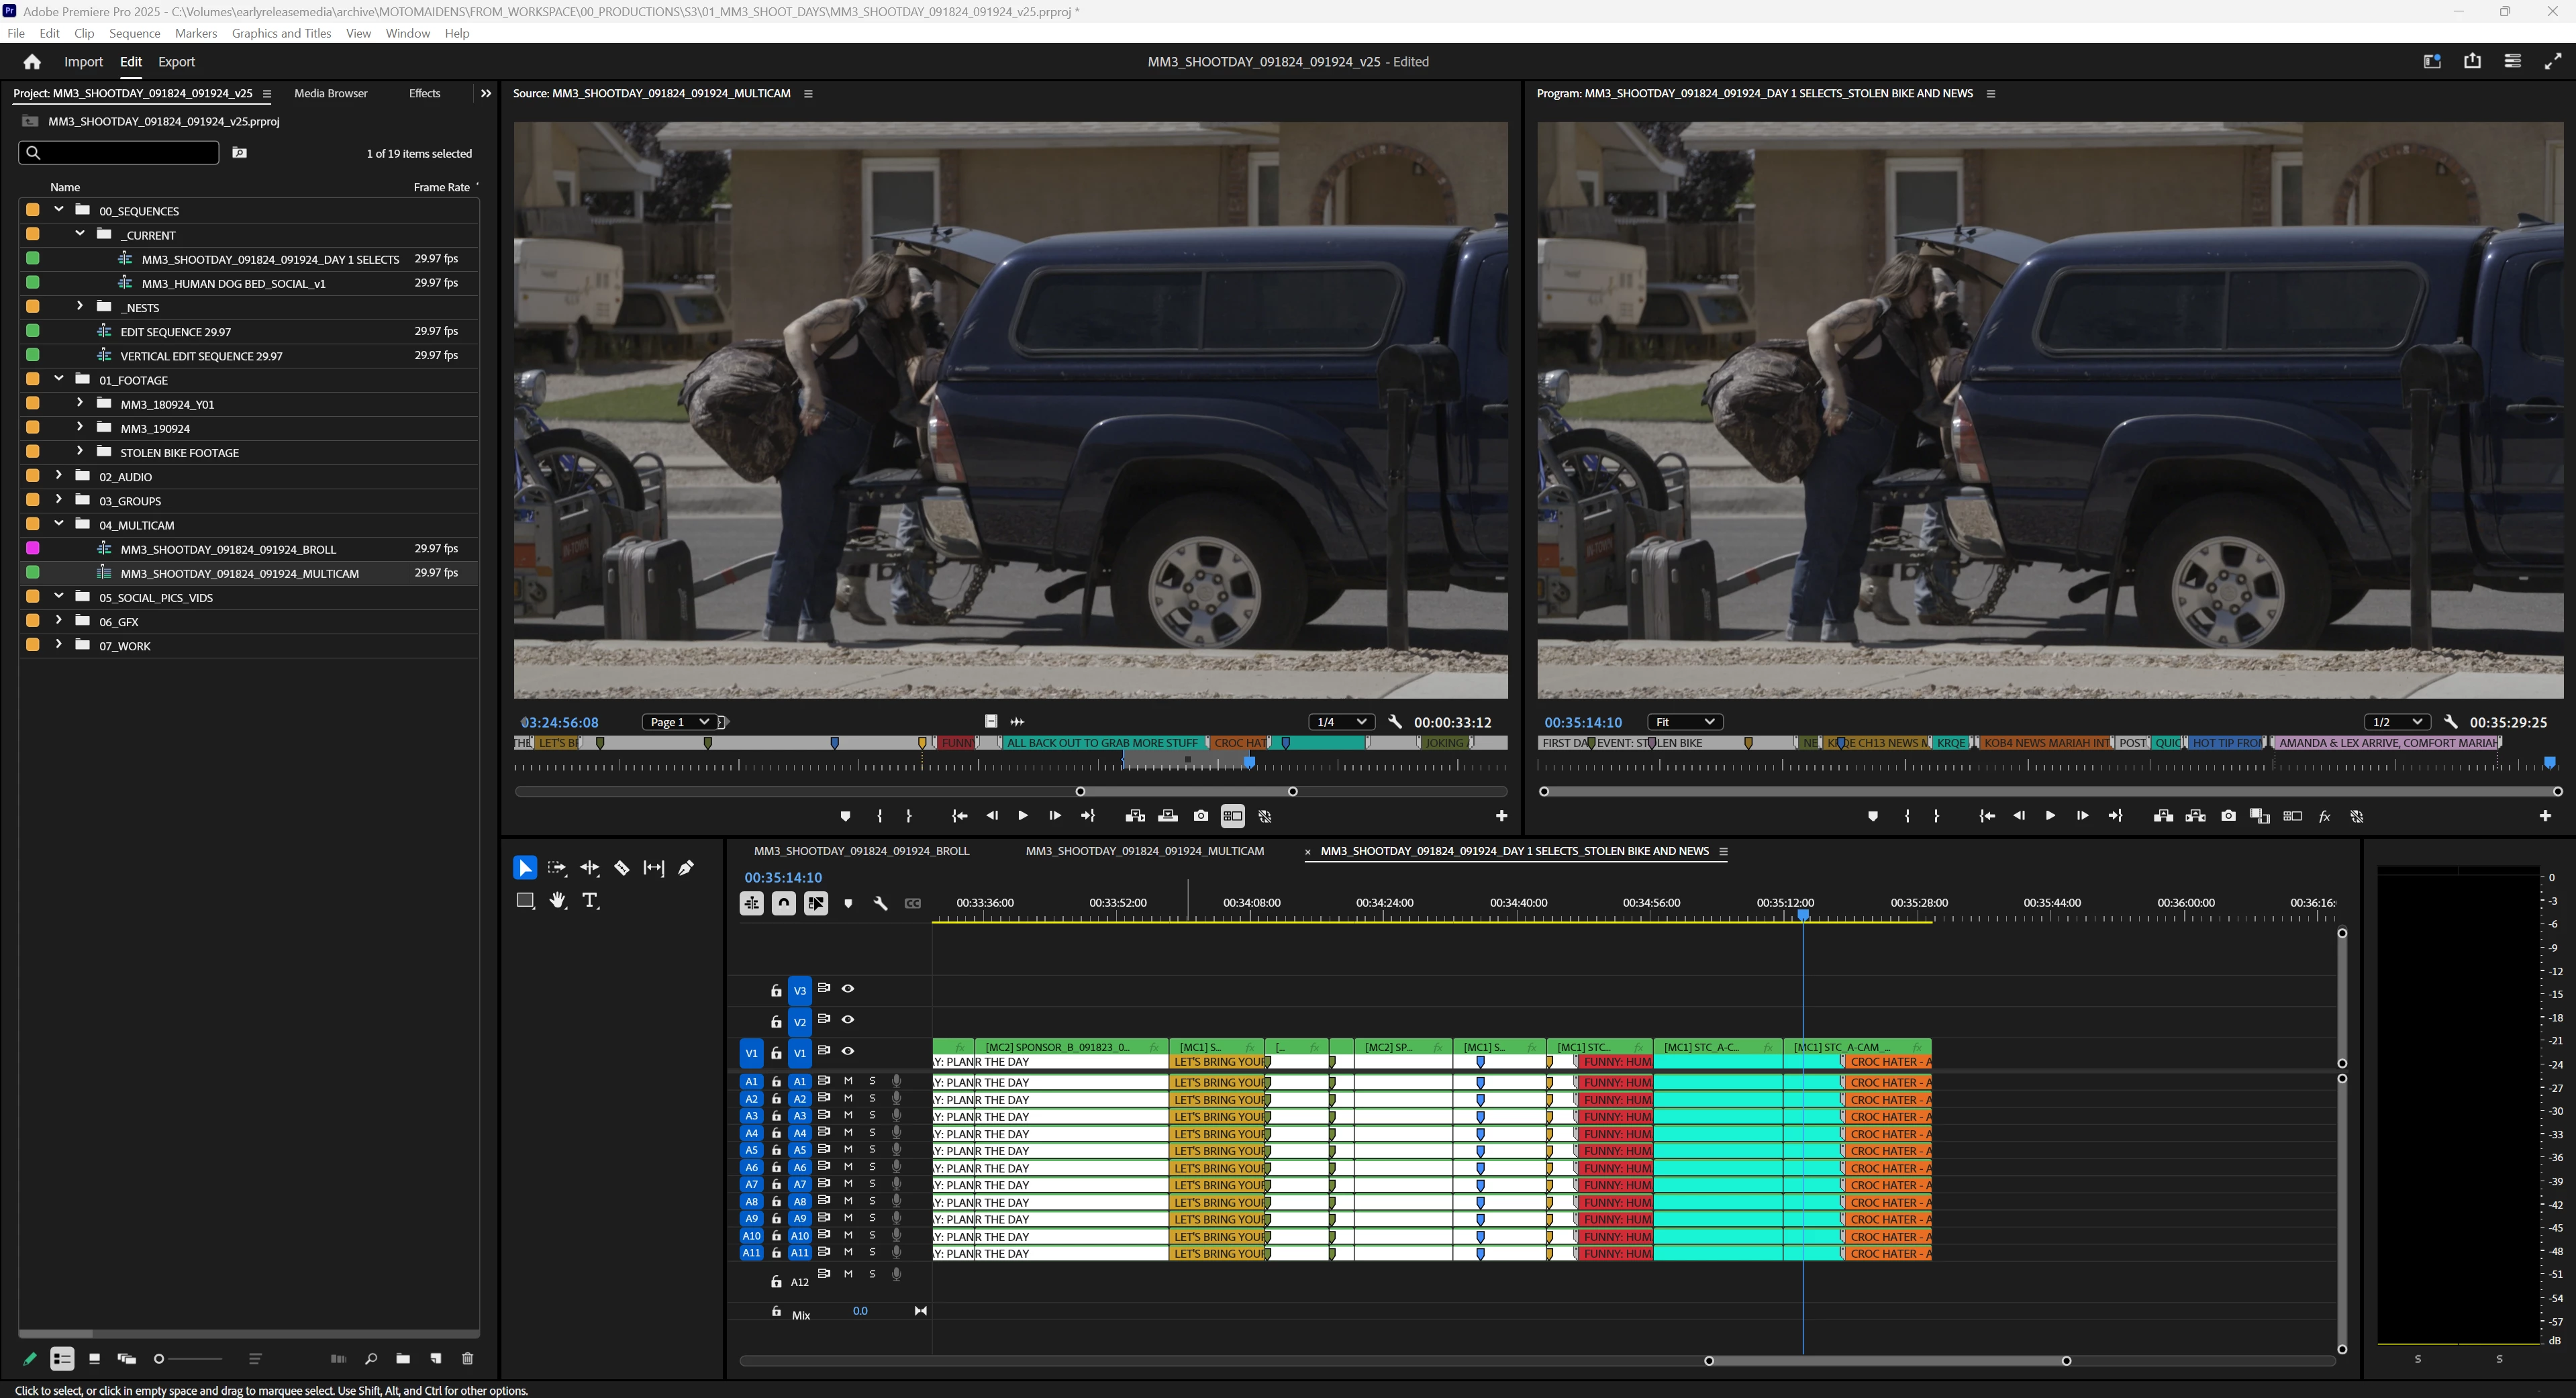Expand the 02_AUDIO bin
Screen dimensions: 2576x1398
(59, 476)
